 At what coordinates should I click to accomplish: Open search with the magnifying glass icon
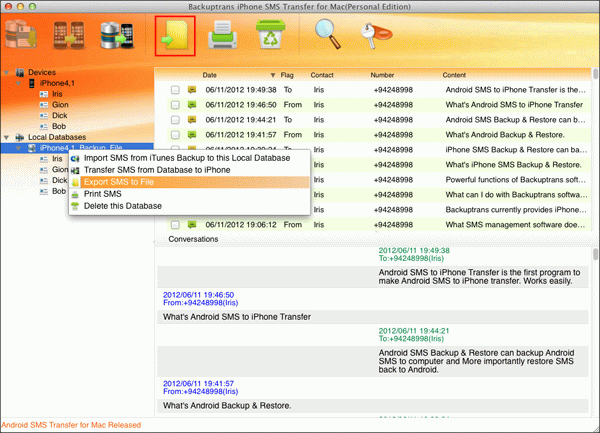click(328, 34)
